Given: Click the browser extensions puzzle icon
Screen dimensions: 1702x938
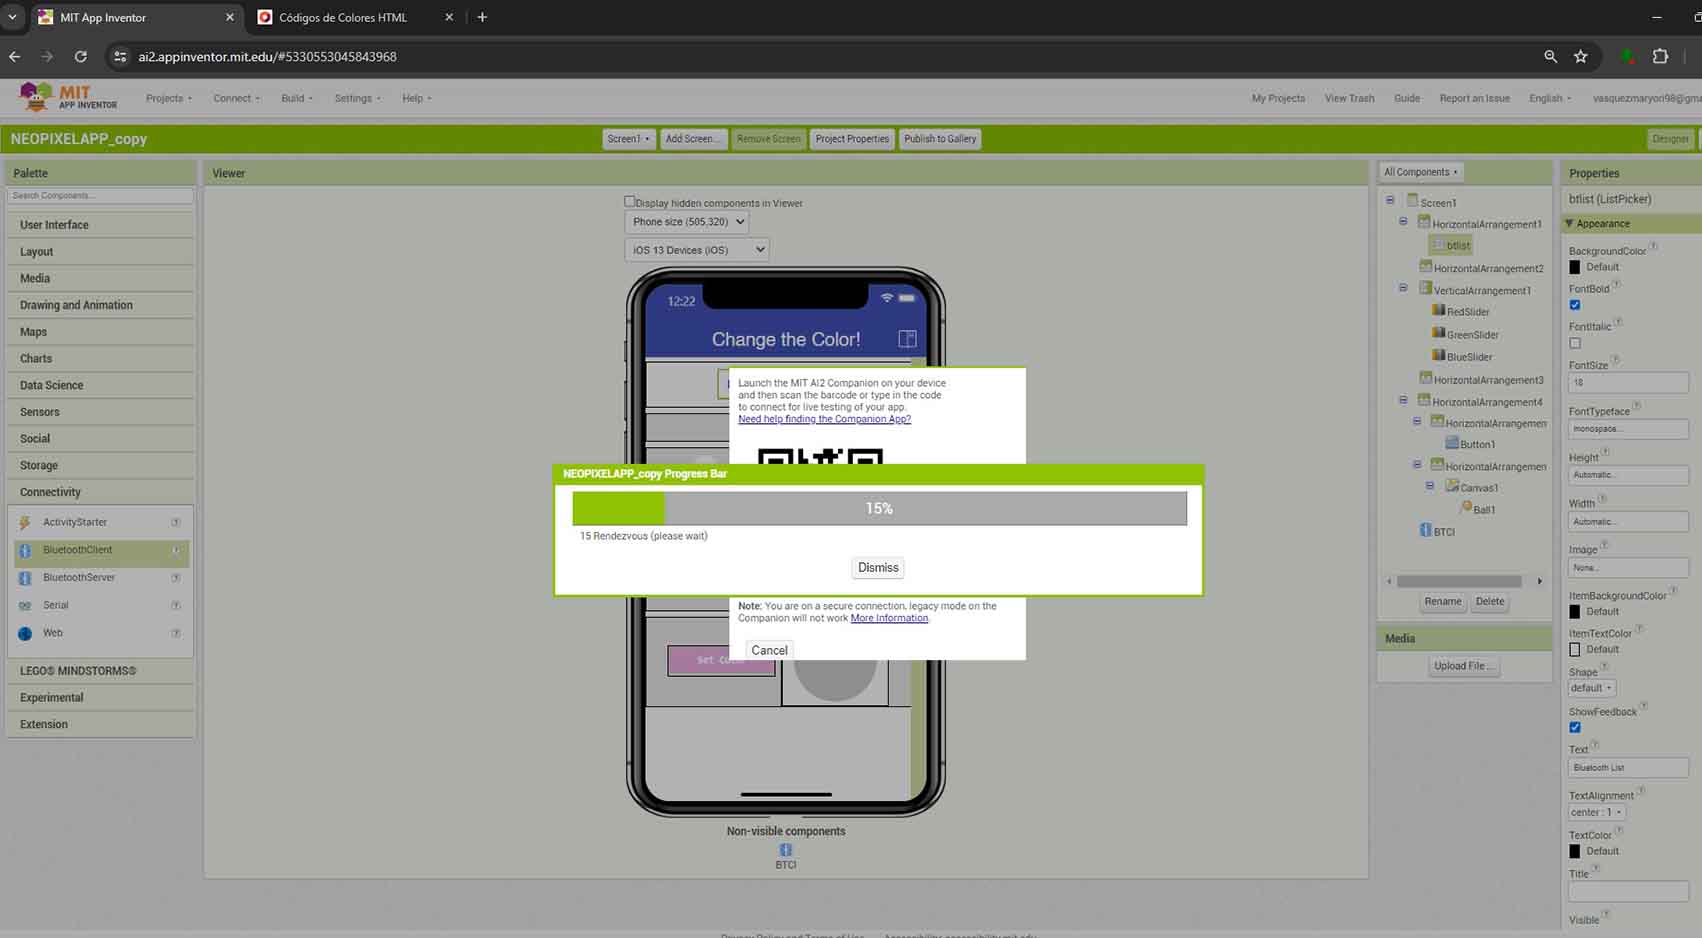Looking at the screenshot, I should point(1660,57).
